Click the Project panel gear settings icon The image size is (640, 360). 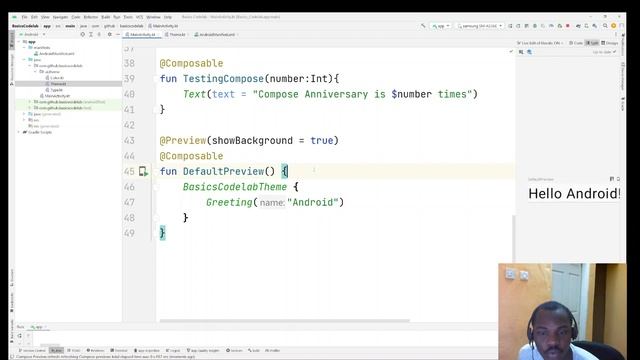tap(109, 35)
